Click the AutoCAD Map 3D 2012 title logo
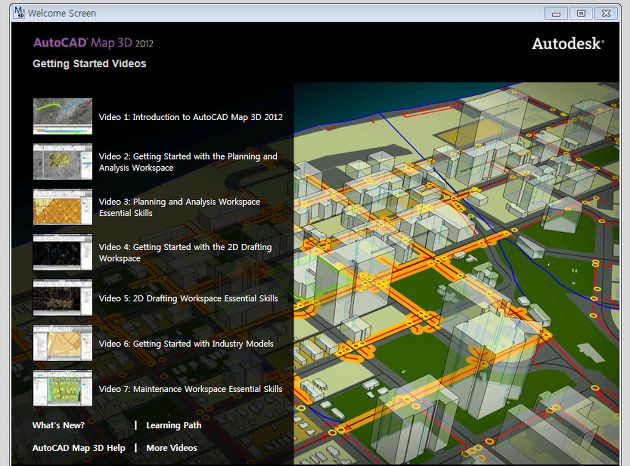 click(x=93, y=43)
